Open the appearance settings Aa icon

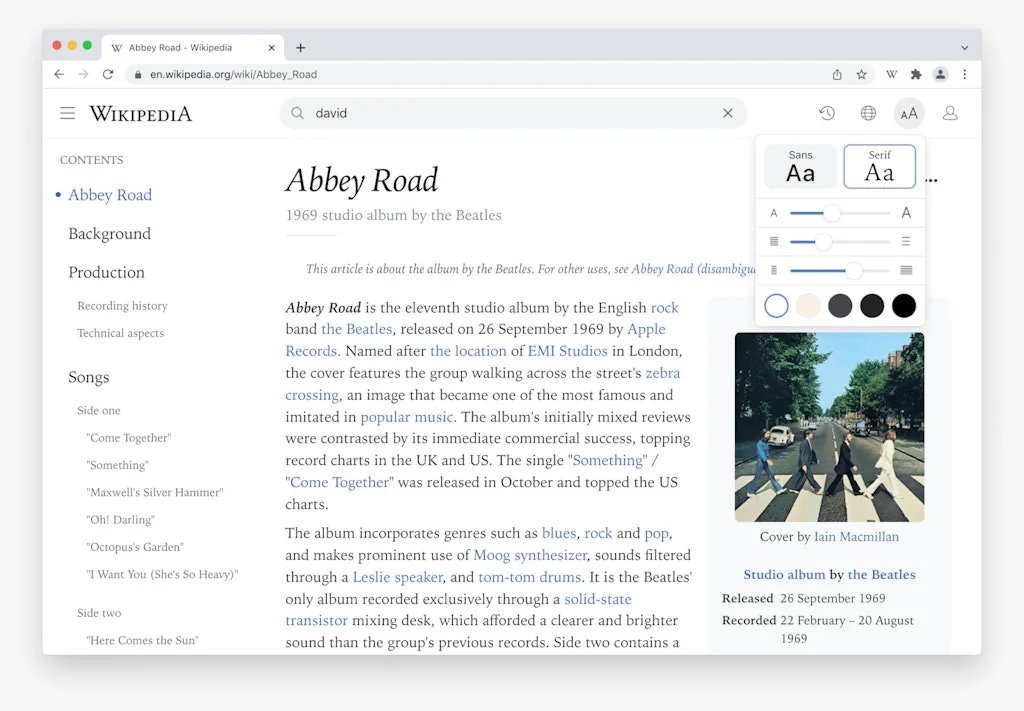pyautogui.click(x=908, y=113)
